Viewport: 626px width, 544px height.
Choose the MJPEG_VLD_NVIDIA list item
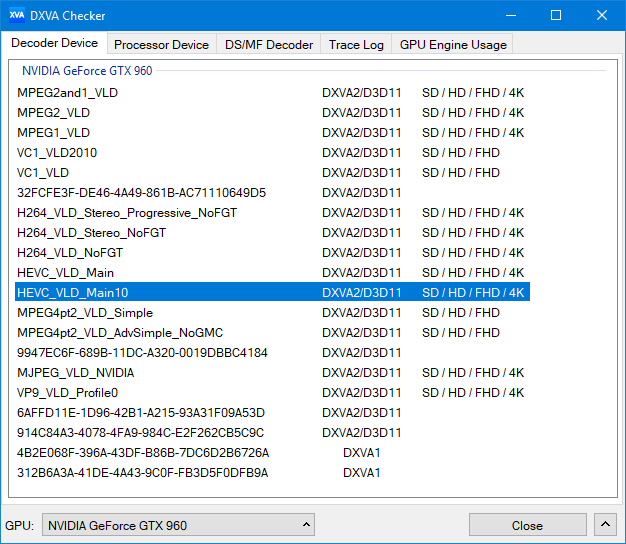tap(75, 372)
